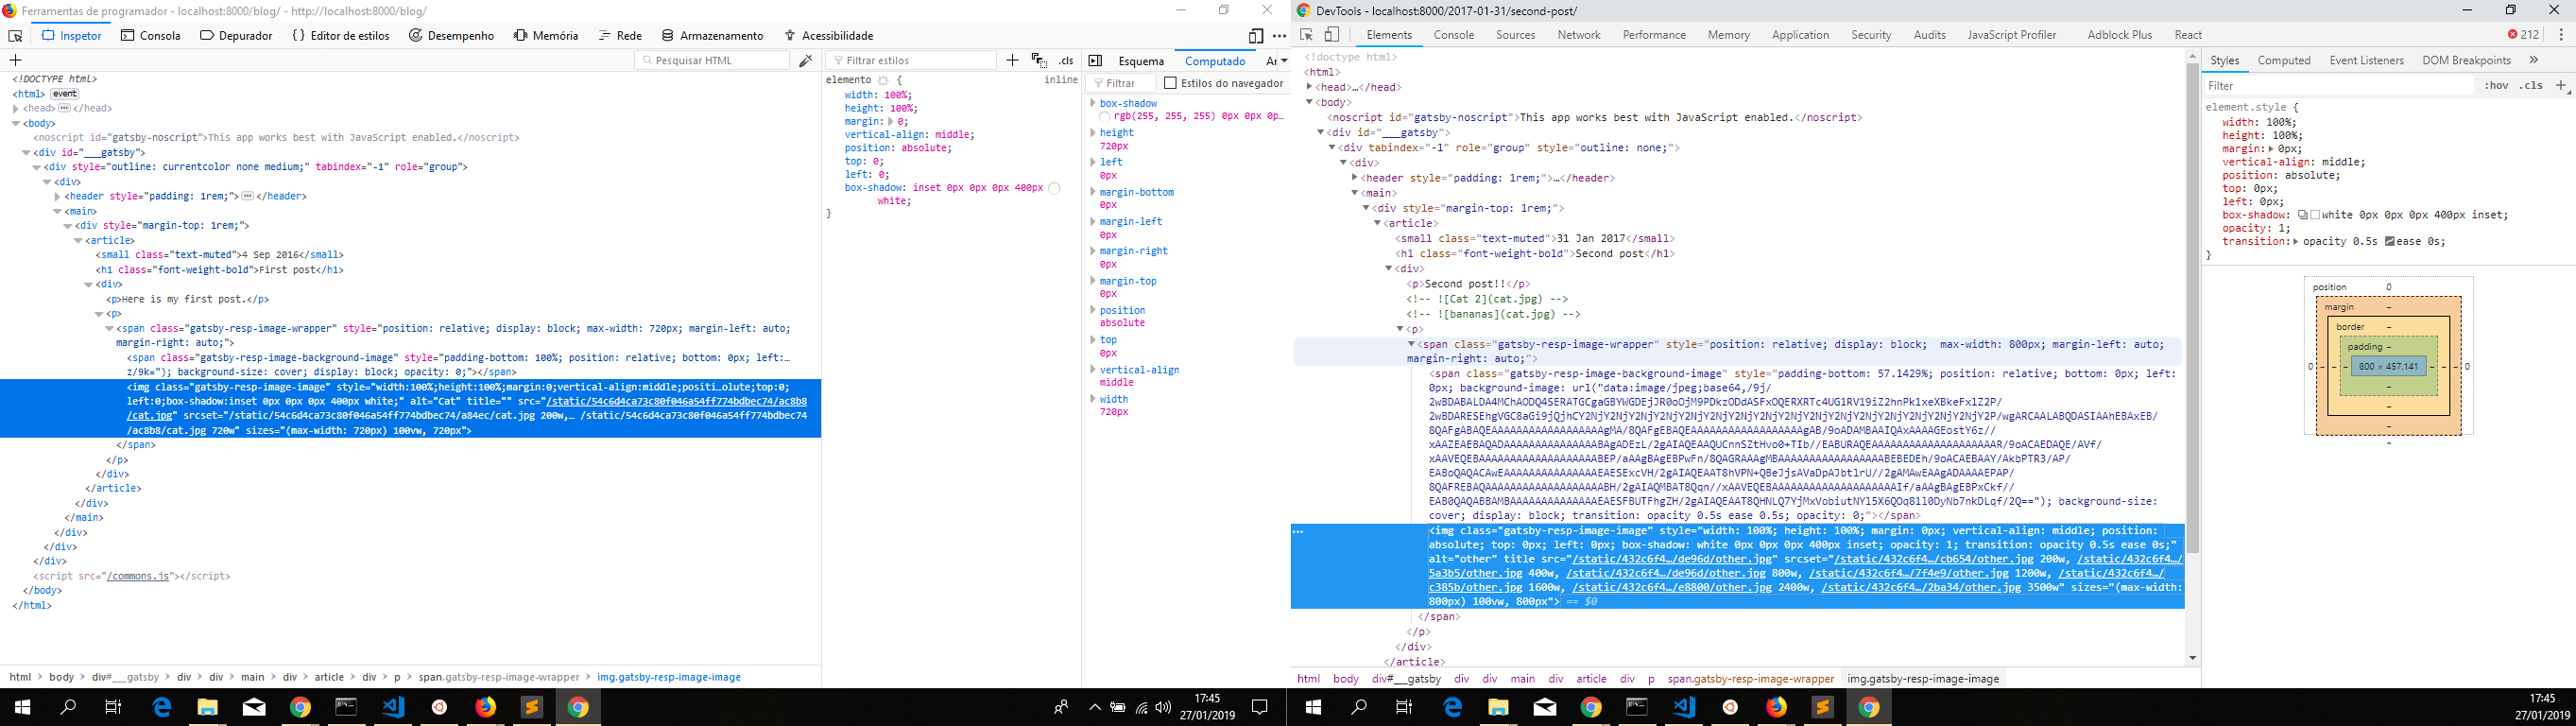Collapse Firefox sidebar pane toggle icon
The width and height of the screenshot is (2576, 726).
click(1095, 61)
